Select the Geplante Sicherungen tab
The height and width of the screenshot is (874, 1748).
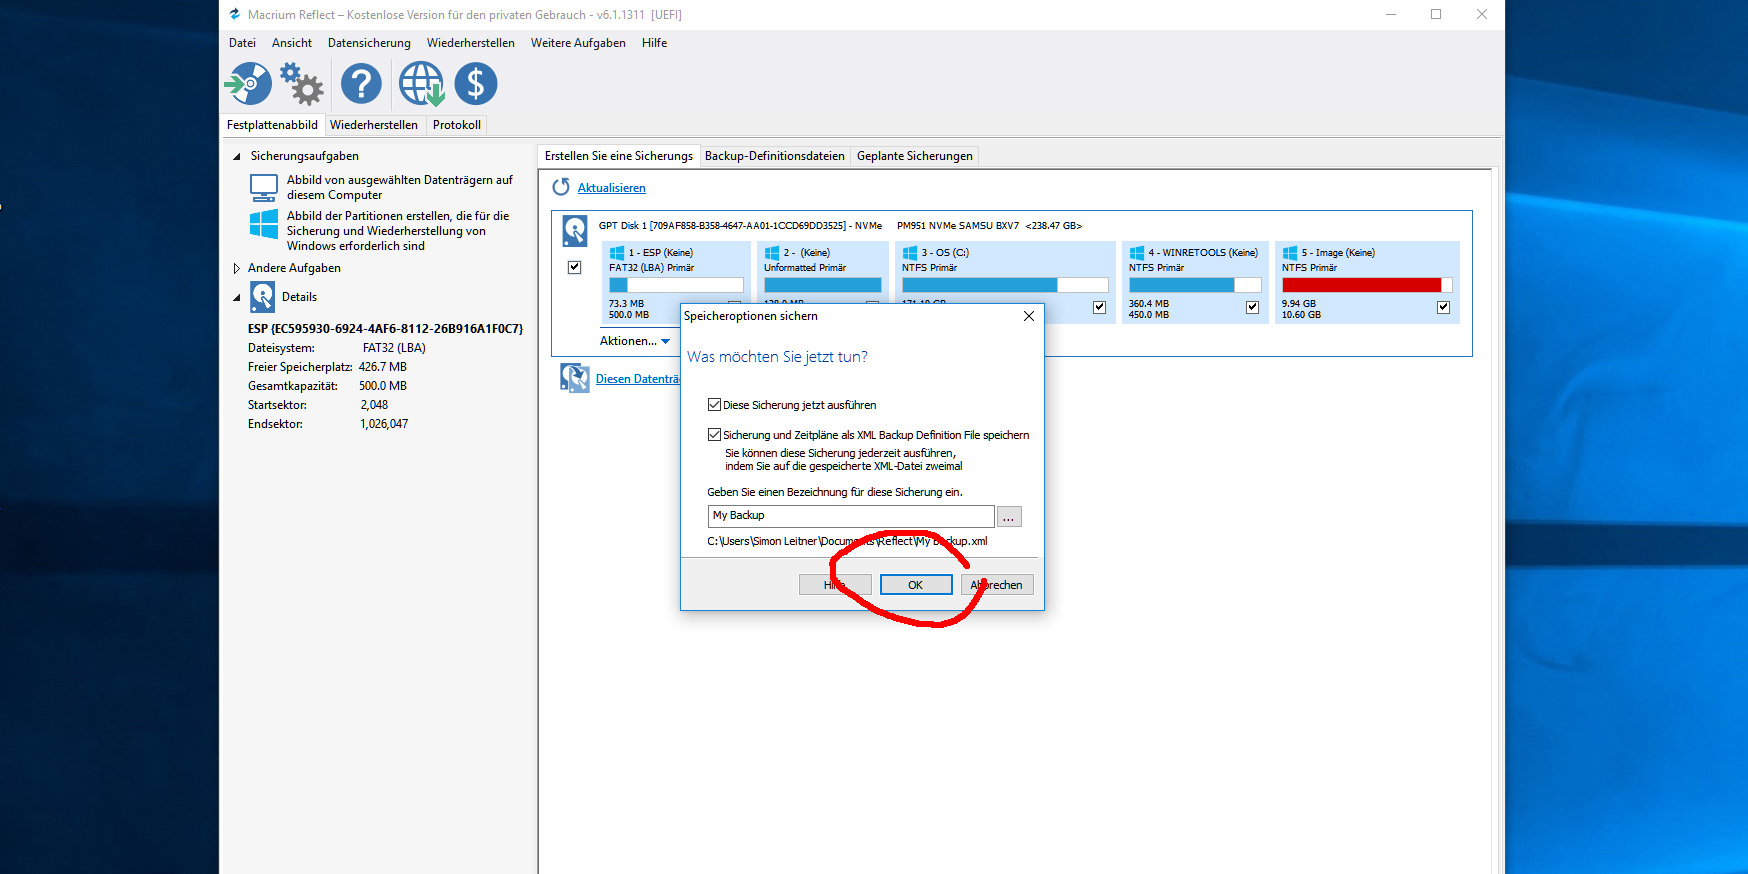pos(915,156)
